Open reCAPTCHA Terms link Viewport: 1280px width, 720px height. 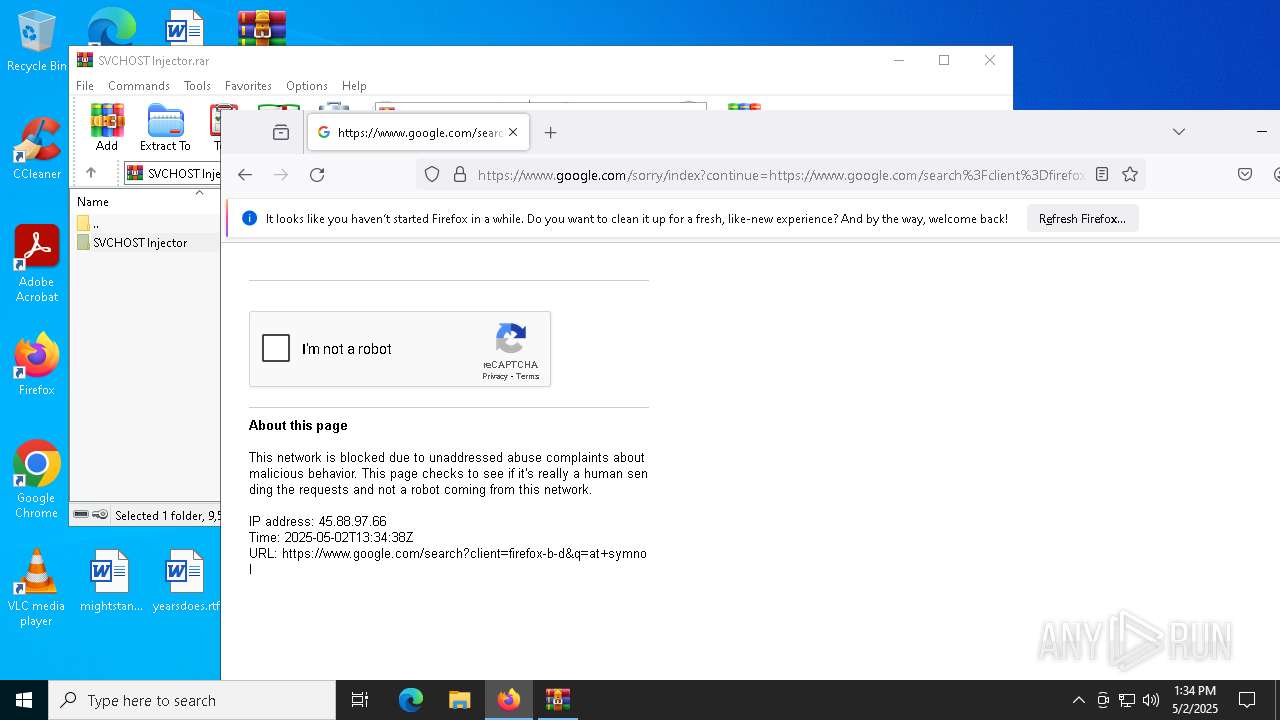pyautogui.click(x=528, y=376)
